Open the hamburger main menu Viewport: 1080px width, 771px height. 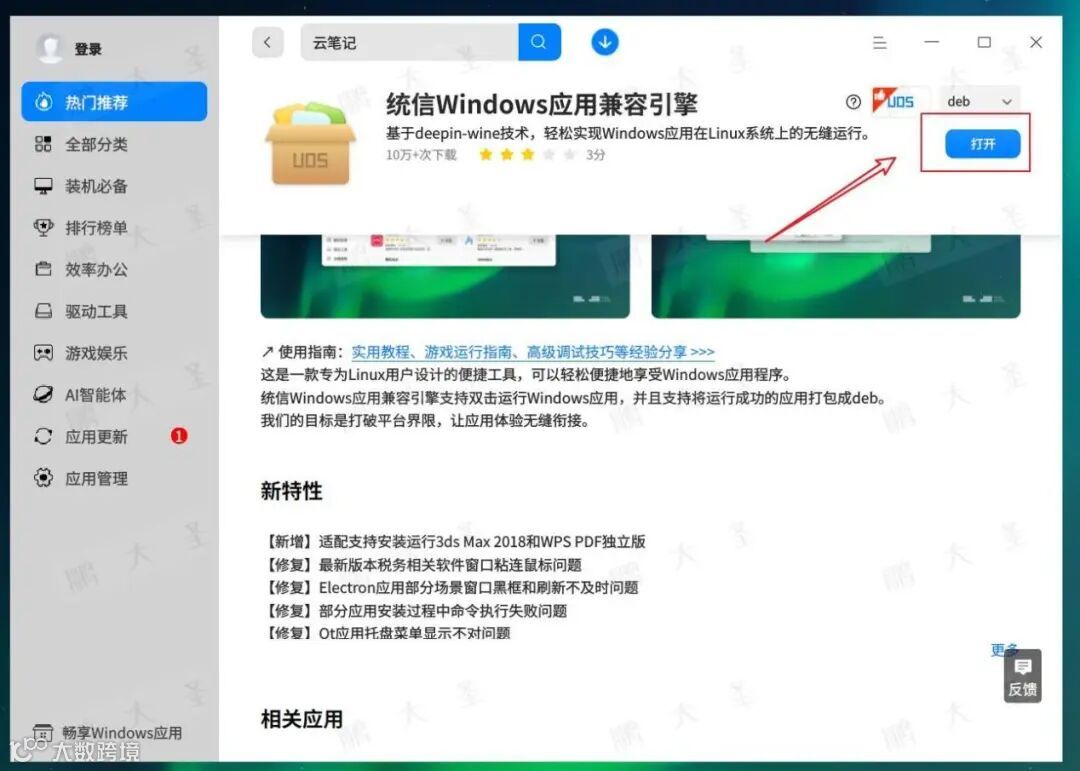880,43
